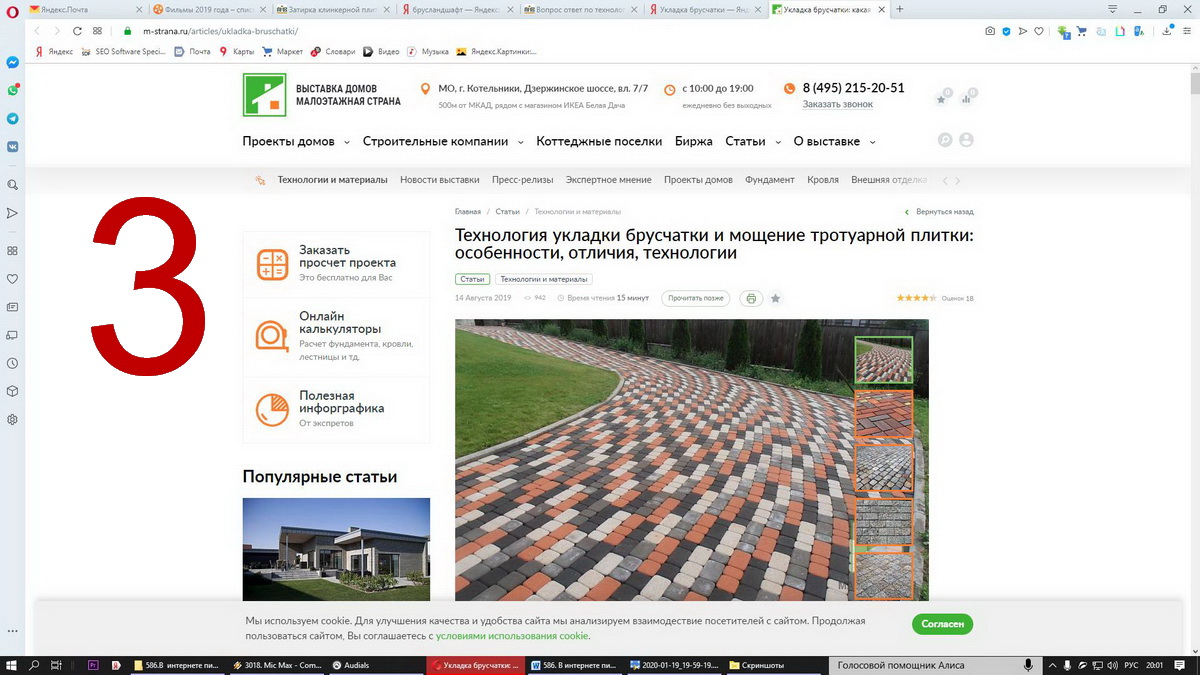Add article to favorites via star icon

tap(776, 297)
